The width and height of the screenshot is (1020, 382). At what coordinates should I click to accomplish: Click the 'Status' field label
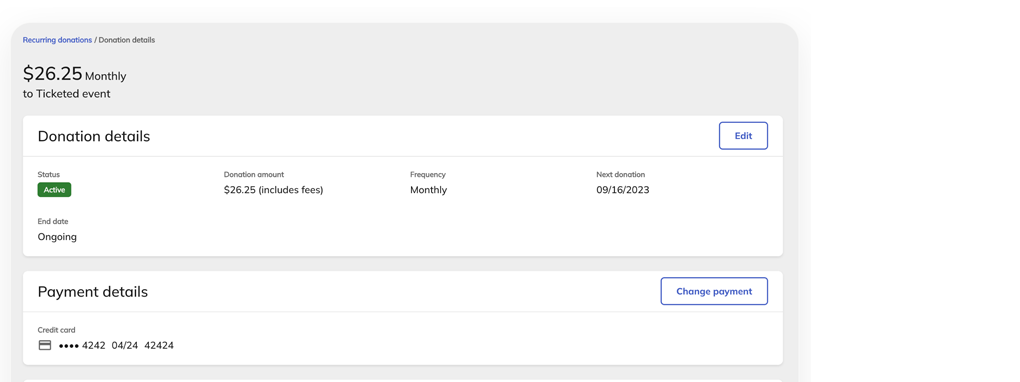tap(49, 174)
